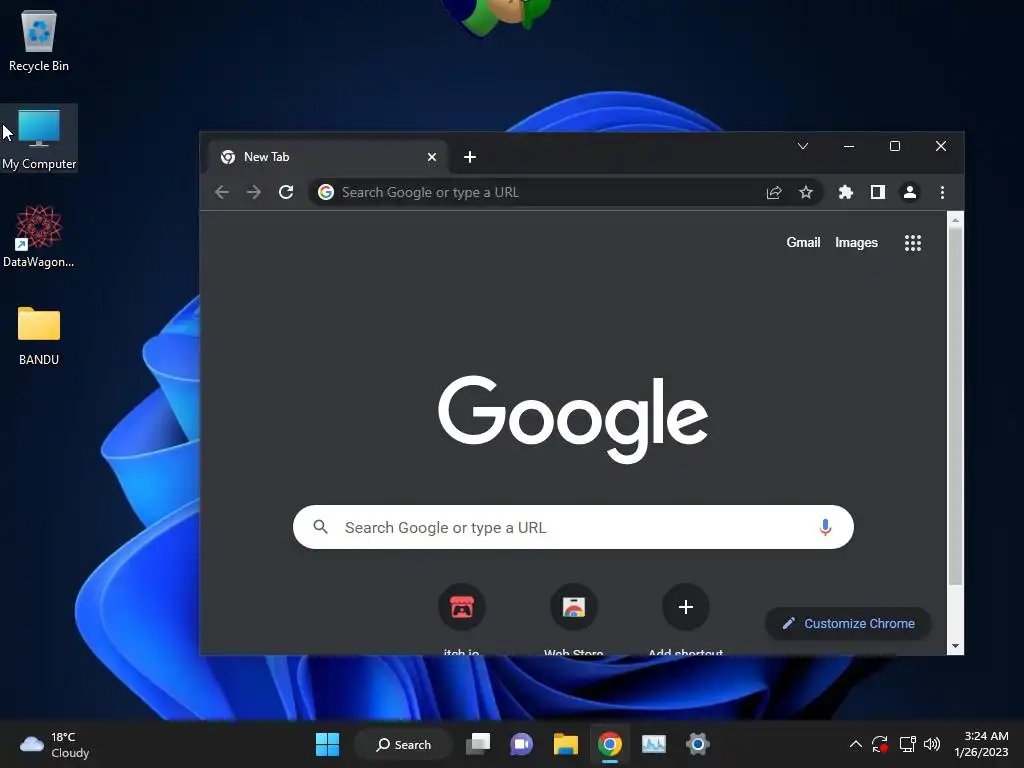Click the taskbar Search box
Screen dimensions: 1024x768
tap(403, 744)
